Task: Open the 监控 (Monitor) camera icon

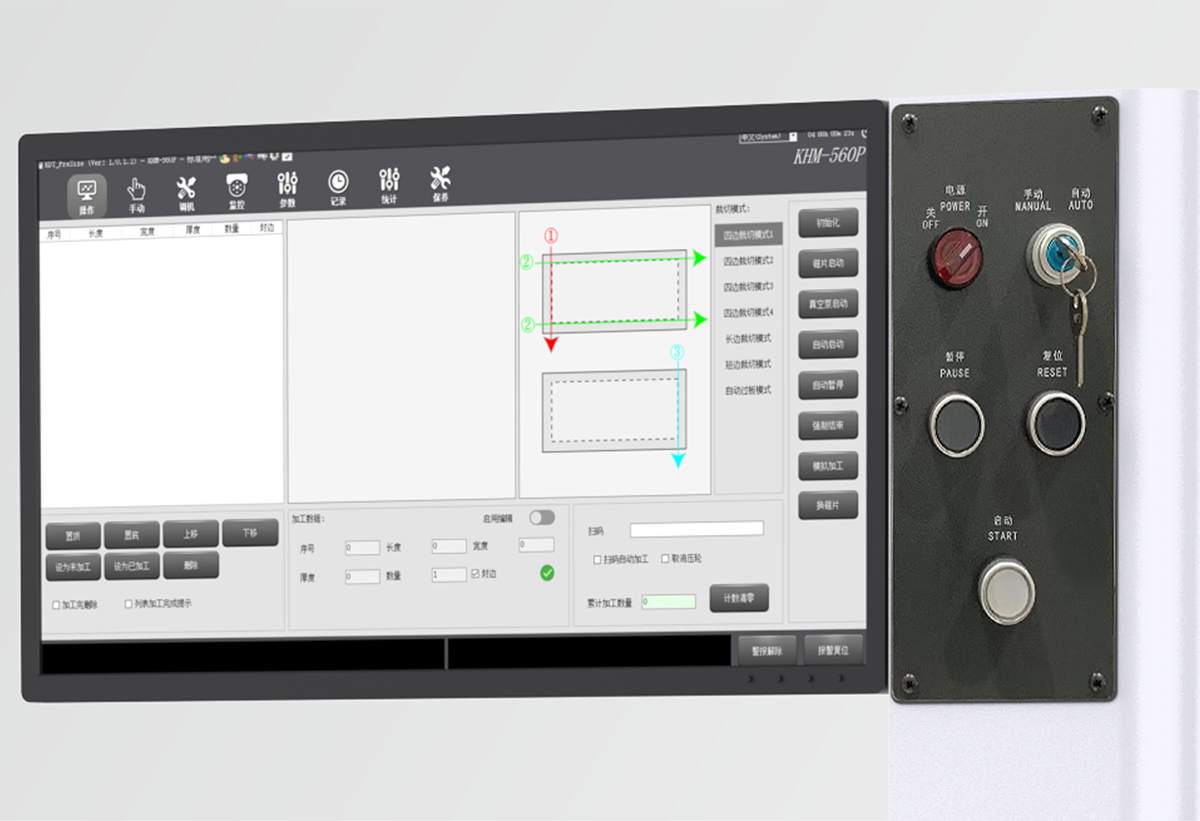Action: point(237,189)
